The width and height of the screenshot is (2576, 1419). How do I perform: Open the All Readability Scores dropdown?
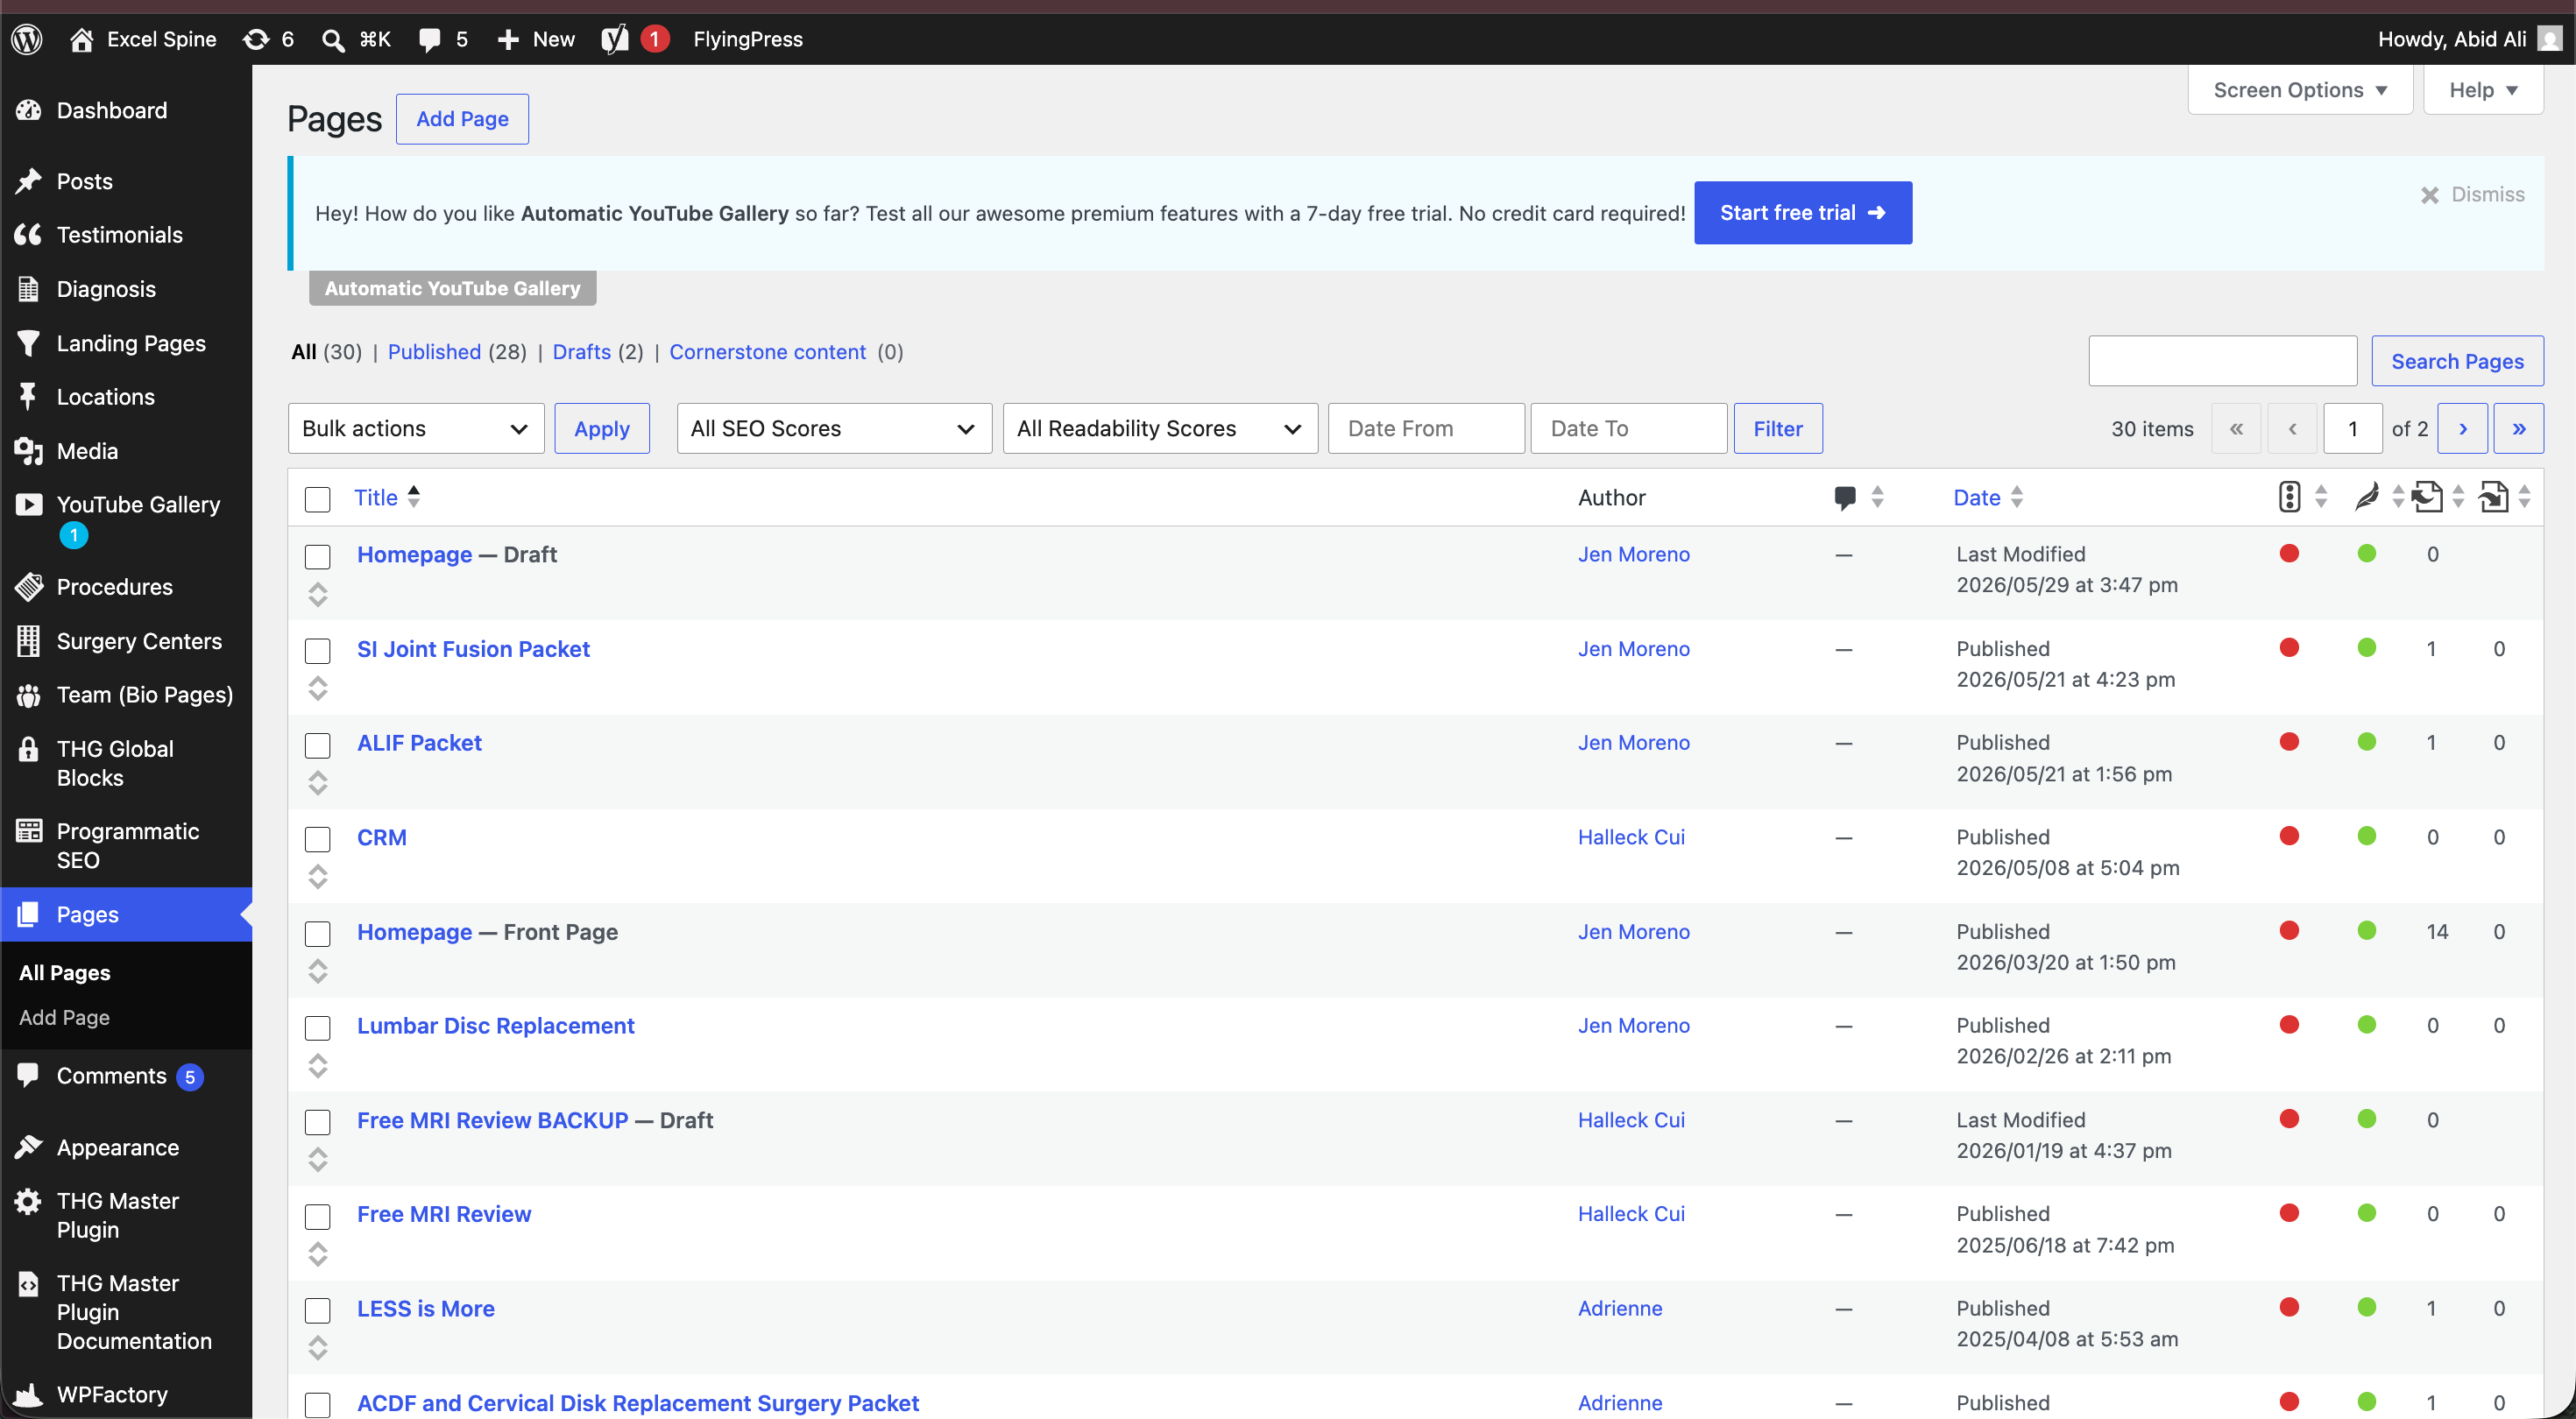click(x=1160, y=428)
